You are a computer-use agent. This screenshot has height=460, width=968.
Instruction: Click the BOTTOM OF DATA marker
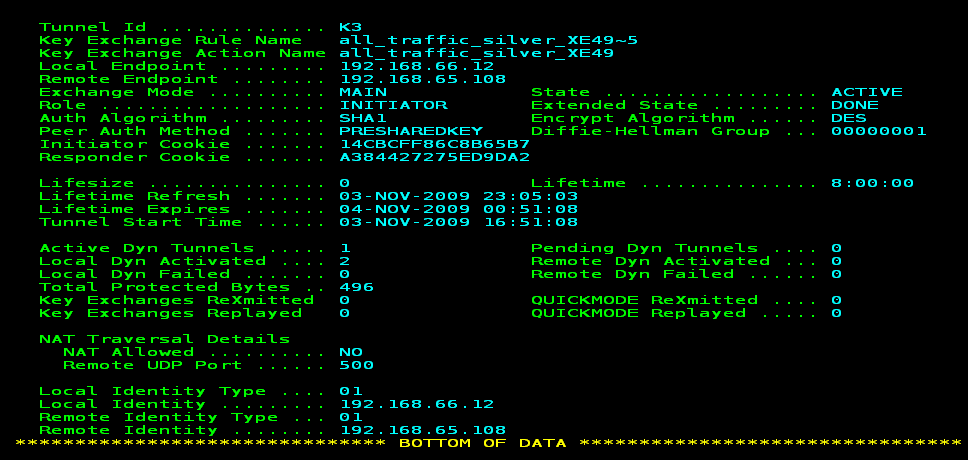point(482,443)
